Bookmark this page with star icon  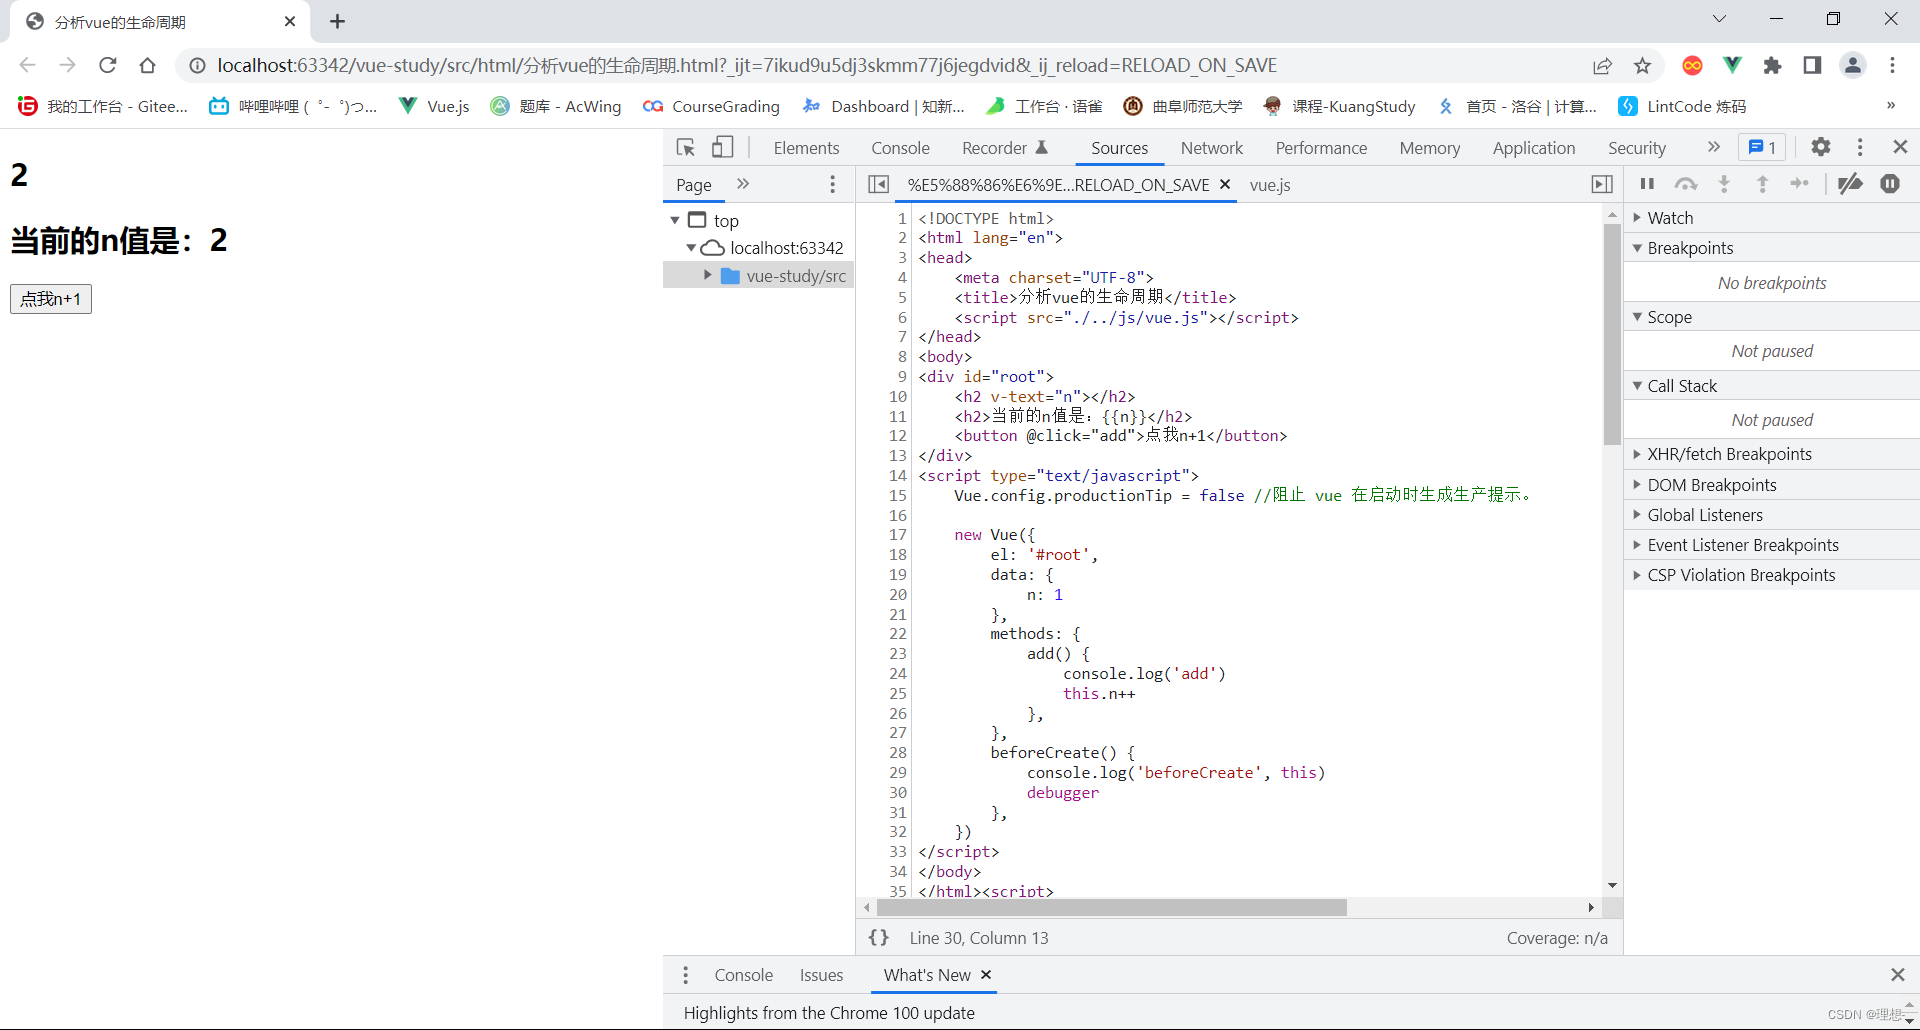click(1642, 65)
